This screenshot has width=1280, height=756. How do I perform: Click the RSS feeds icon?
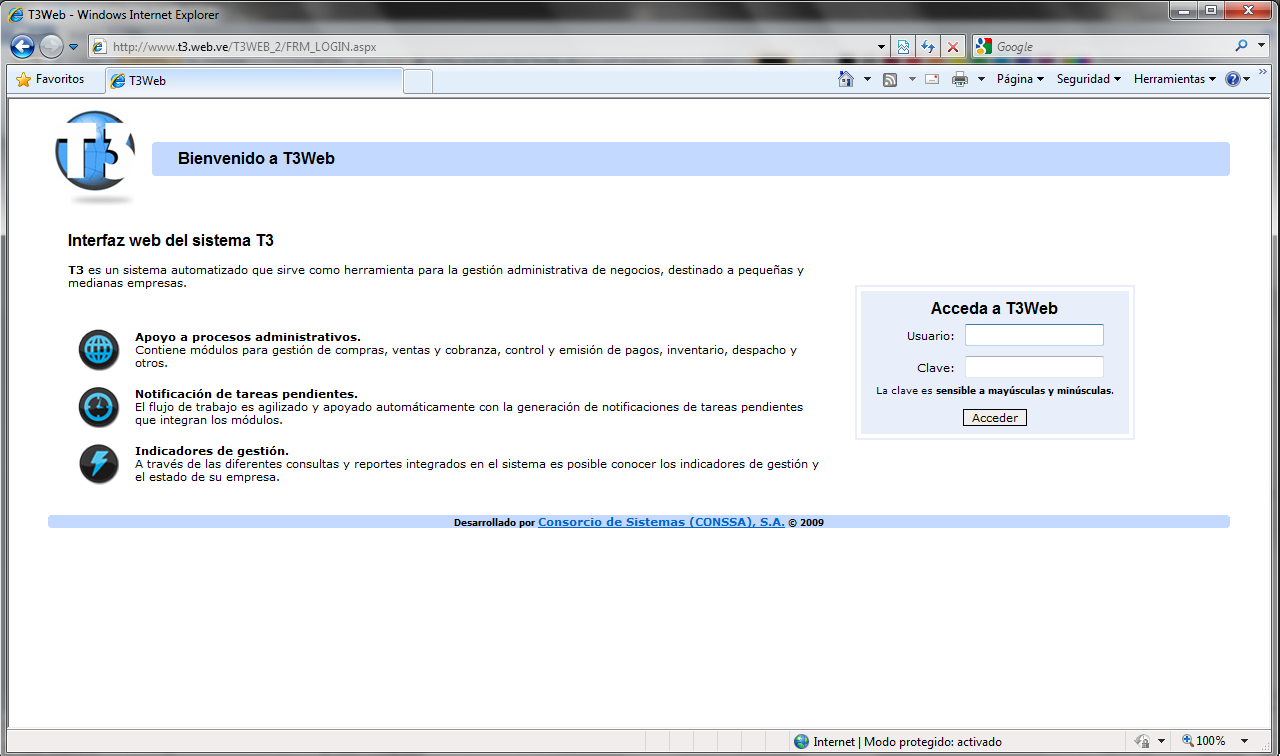click(x=890, y=79)
